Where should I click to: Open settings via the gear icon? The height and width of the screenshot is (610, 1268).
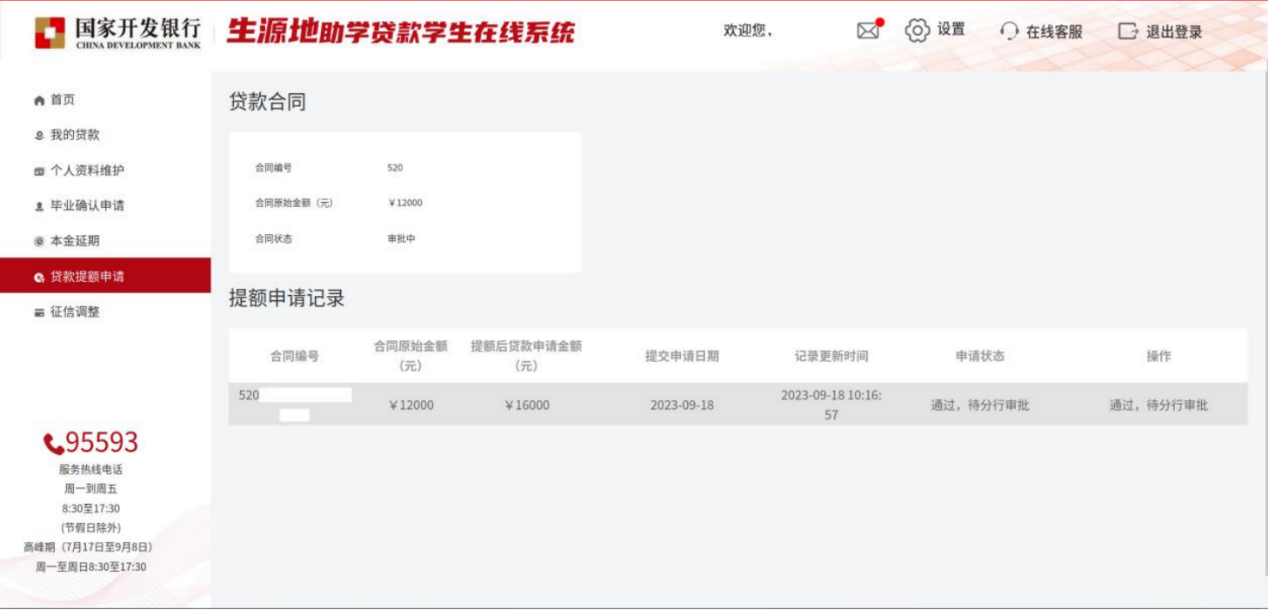917,31
